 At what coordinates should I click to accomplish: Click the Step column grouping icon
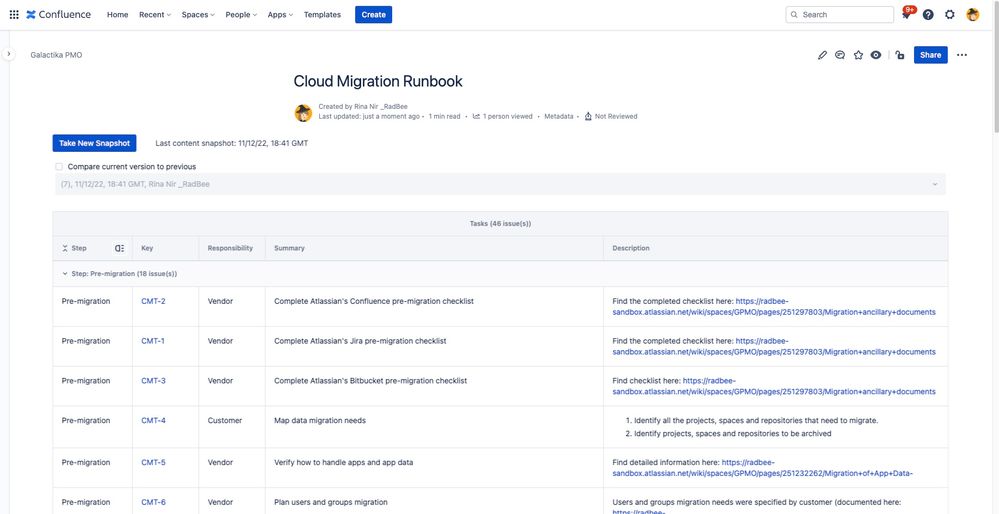119,248
